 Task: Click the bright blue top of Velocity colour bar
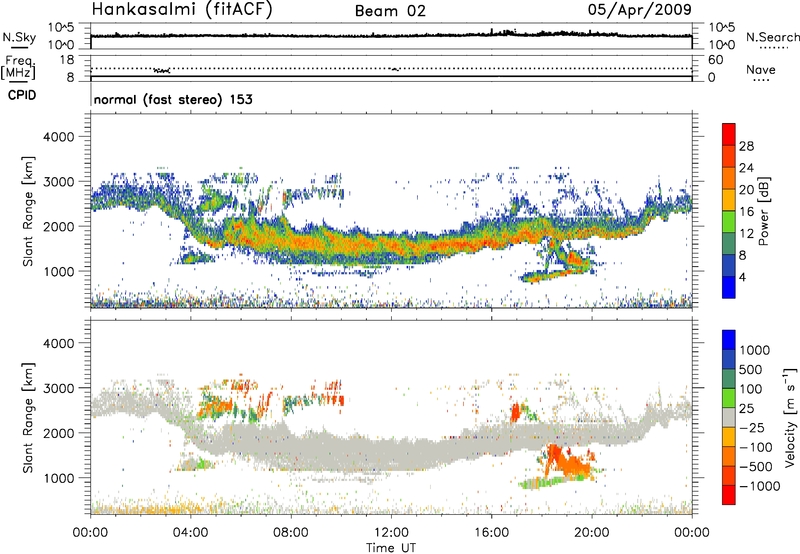pos(729,339)
